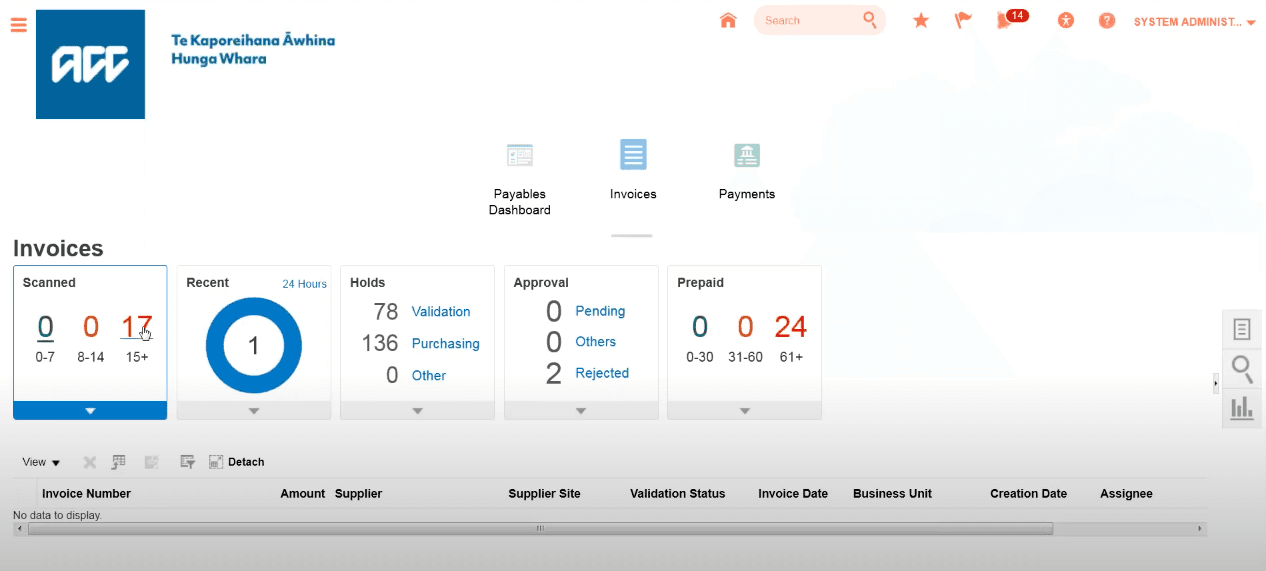Open Pending approval link

tap(600, 311)
